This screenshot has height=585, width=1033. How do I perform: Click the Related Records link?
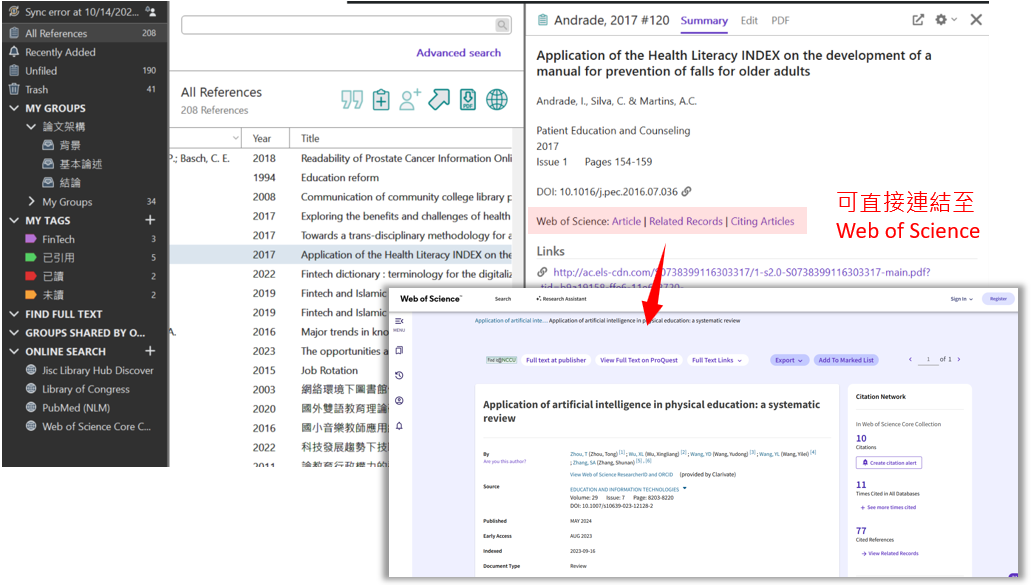click(686, 221)
